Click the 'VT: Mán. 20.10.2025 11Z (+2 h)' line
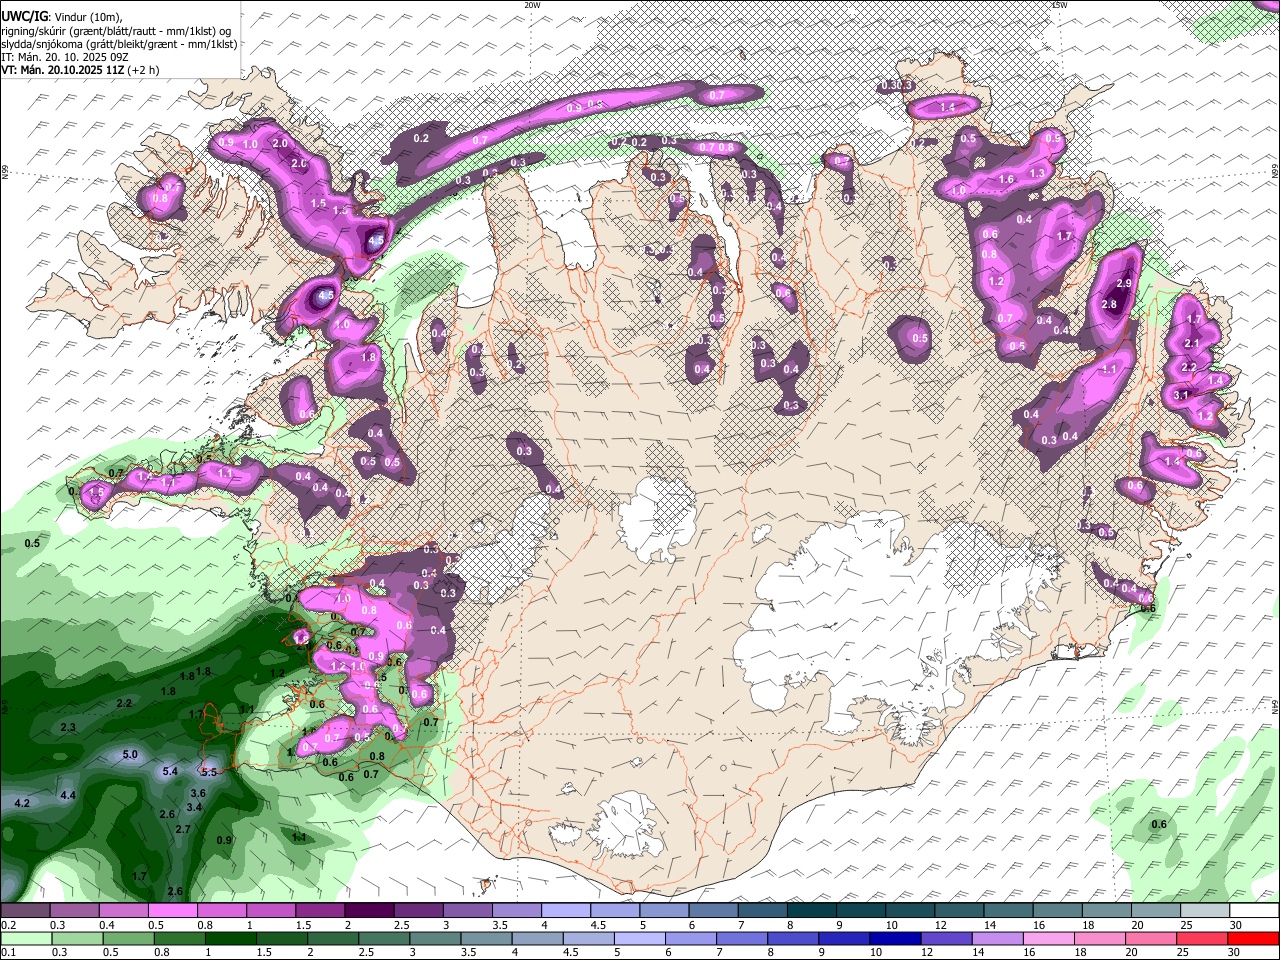 79,70
